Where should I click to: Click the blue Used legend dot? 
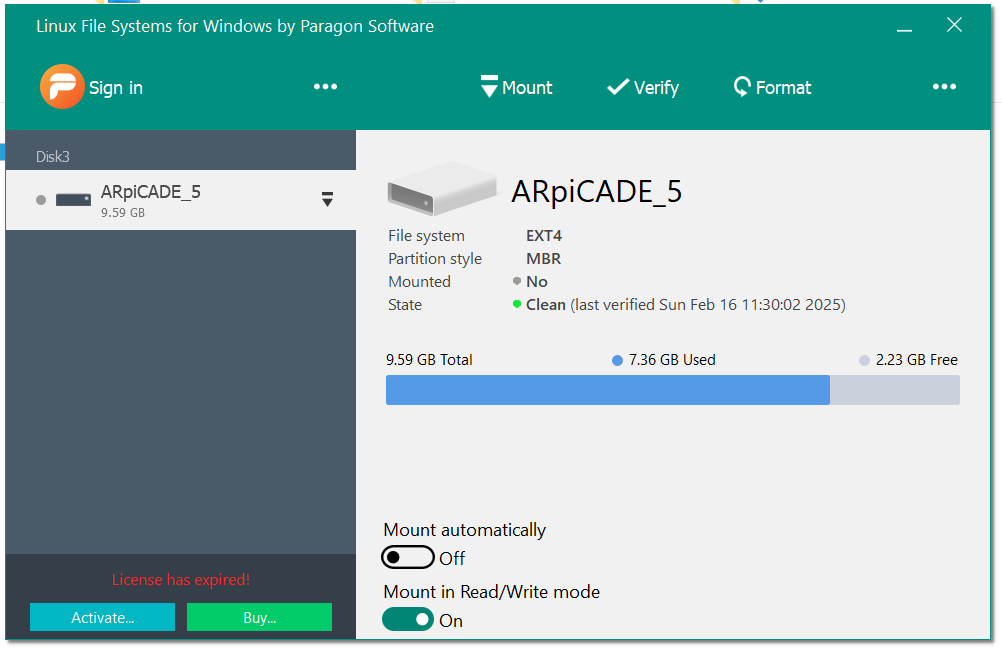(617, 360)
